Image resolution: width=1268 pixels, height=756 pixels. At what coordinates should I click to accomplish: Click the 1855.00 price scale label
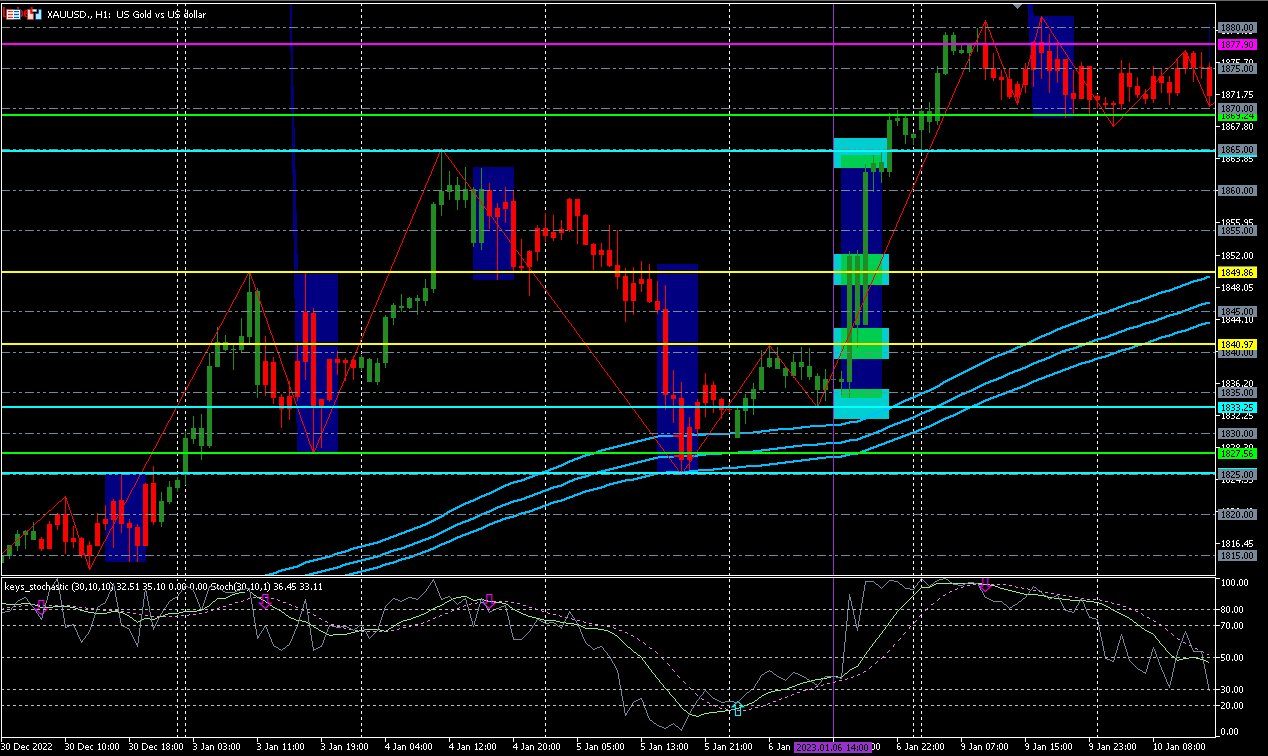coord(1237,230)
